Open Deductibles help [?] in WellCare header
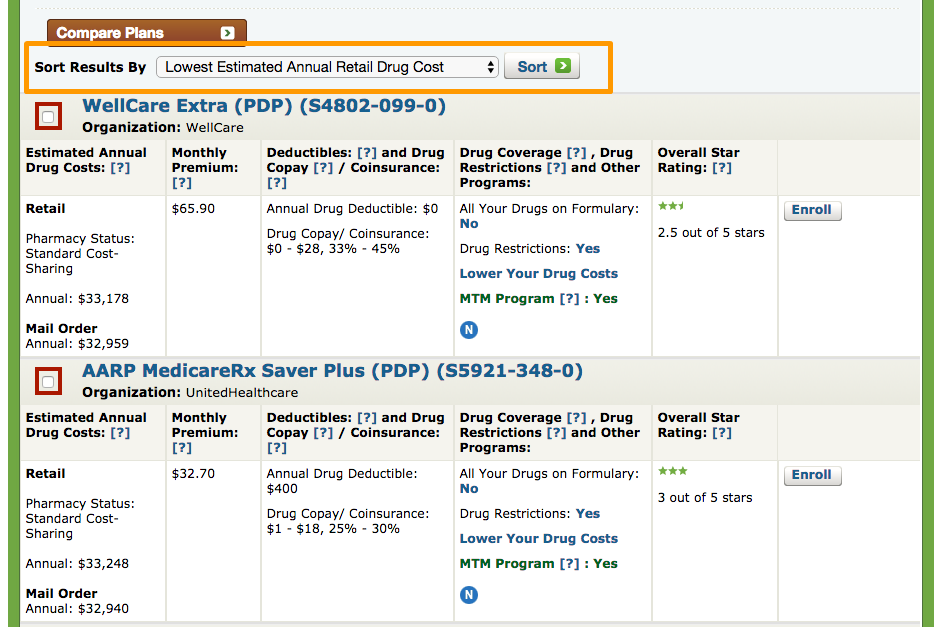The image size is (941, 627). click(x=367, y=153)
